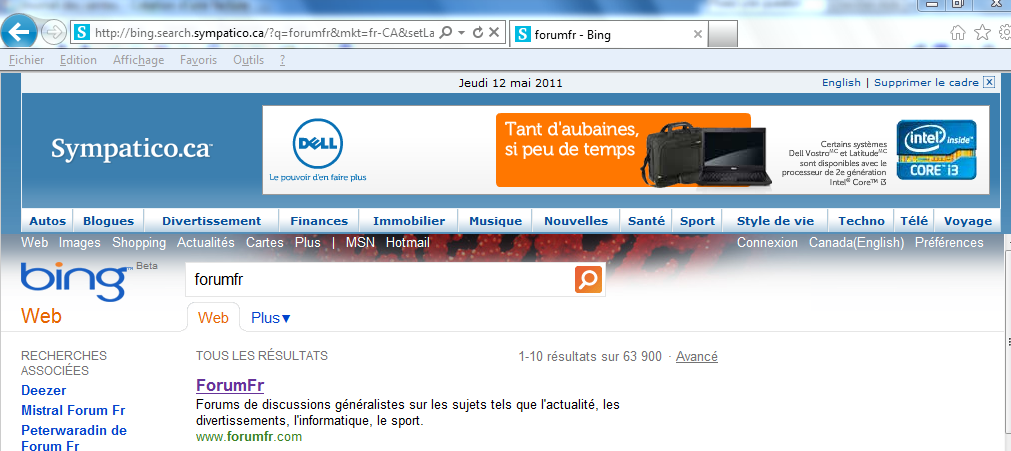This screenshot has width=1011, height=451.
Task: Open the Autos section
Action: point(48,221)
